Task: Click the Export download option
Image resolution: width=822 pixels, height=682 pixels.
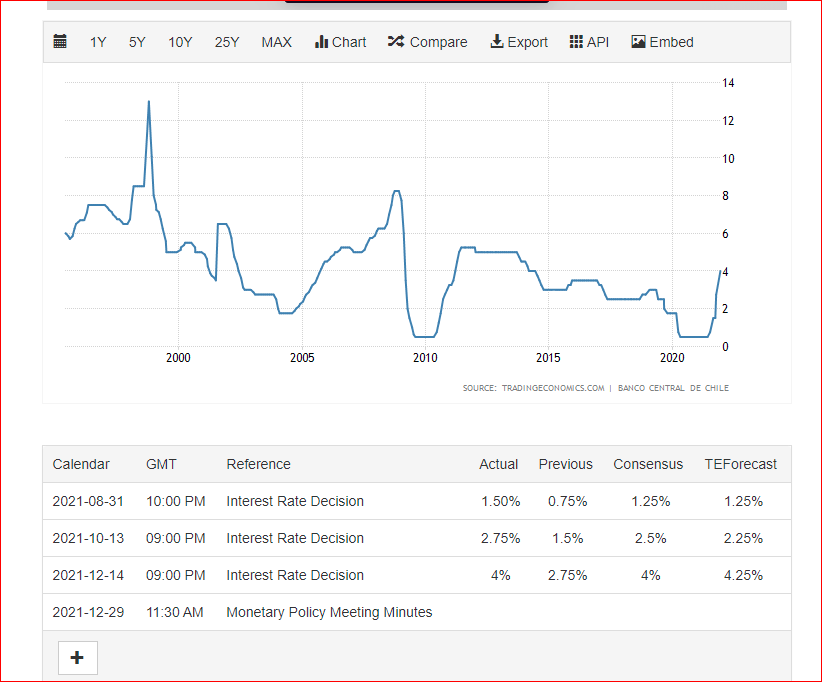Action: pos(518,42)
